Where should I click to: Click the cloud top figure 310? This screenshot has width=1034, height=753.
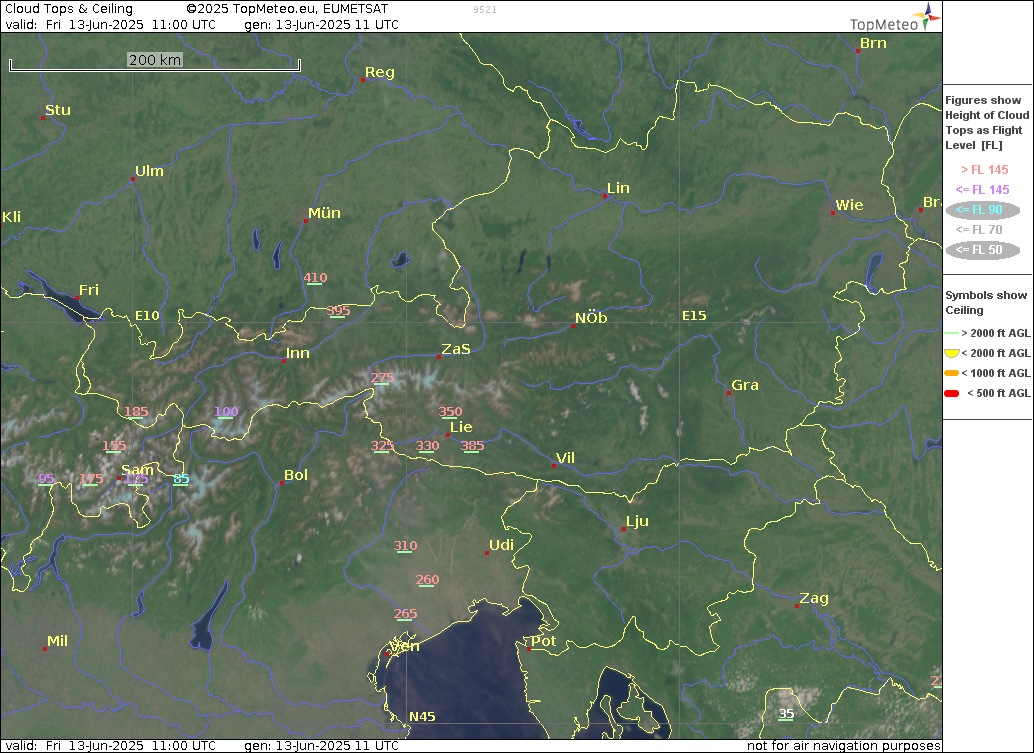click(x=406, y=546)
